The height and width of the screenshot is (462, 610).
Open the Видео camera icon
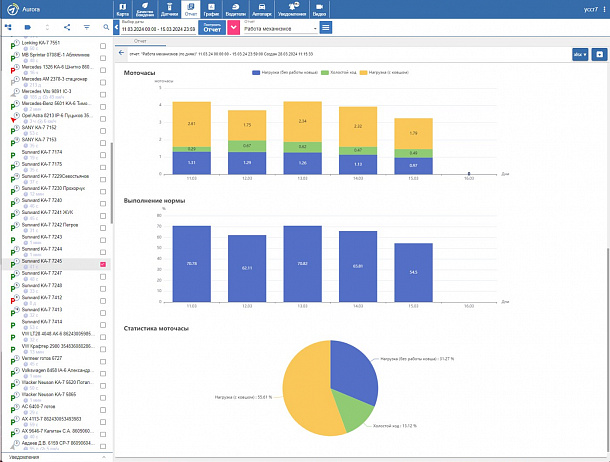(319, 9)
